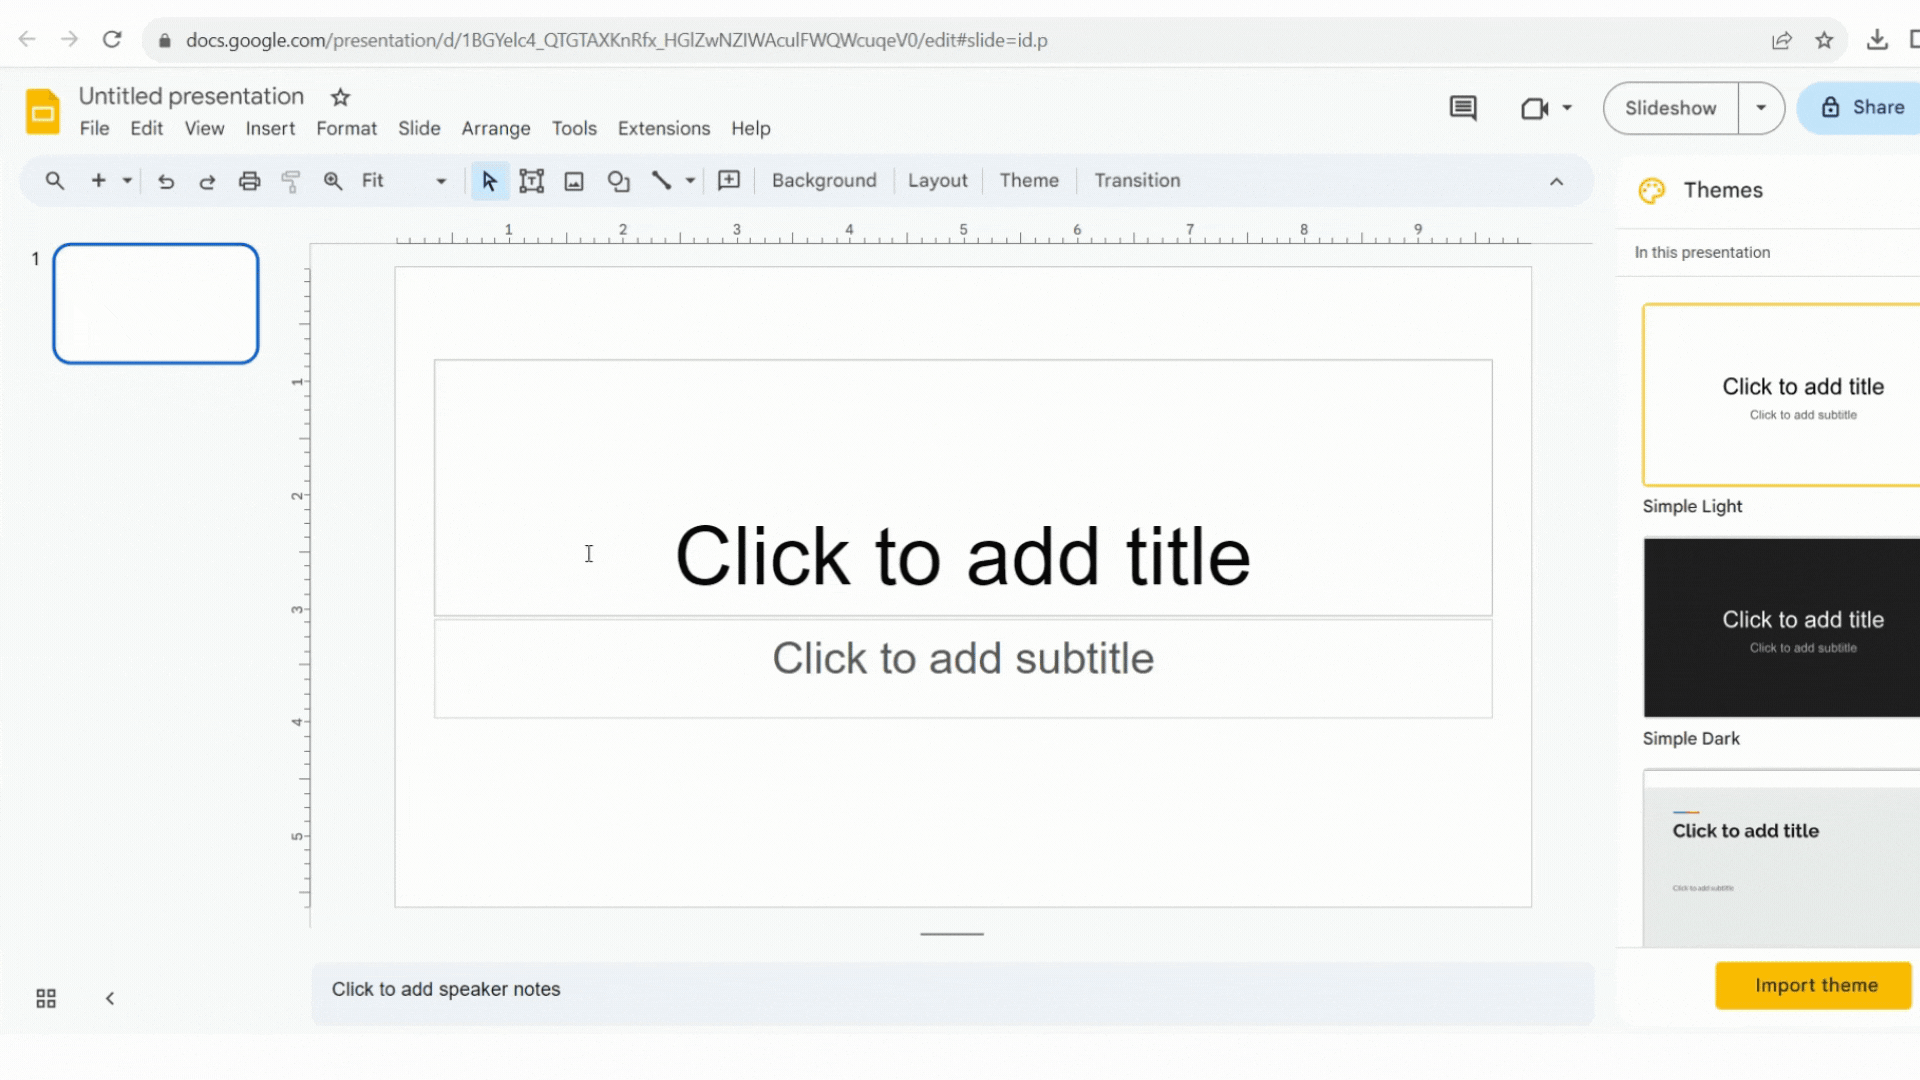Open Slideshow options dropdown arrow
Viewport: 1920px width, 1080px height.
[1761, 108]
